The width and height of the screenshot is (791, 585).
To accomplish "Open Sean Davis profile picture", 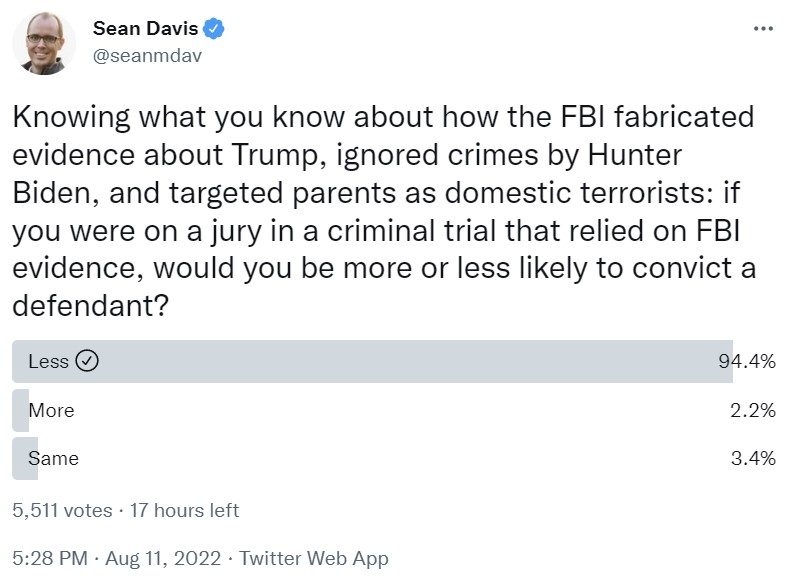I will (44, 43).
